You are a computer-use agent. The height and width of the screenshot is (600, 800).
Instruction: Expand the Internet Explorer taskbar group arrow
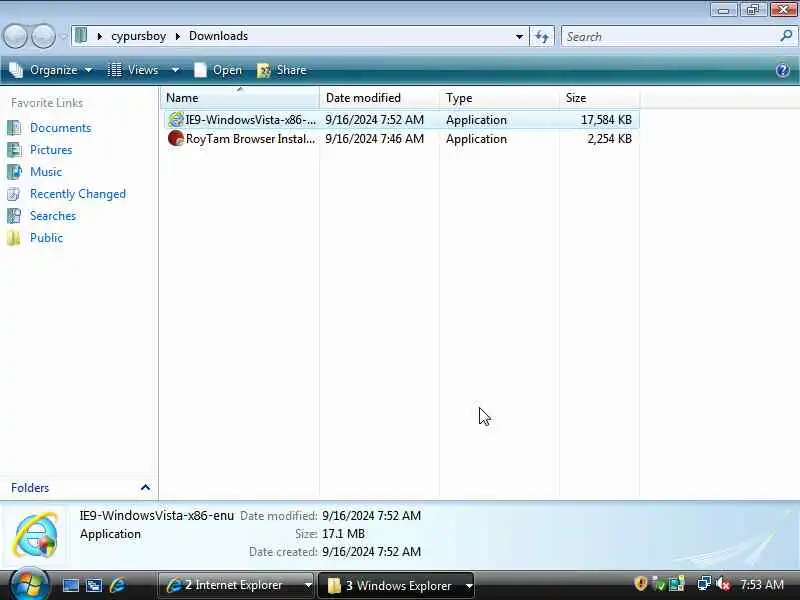[308, 585]
